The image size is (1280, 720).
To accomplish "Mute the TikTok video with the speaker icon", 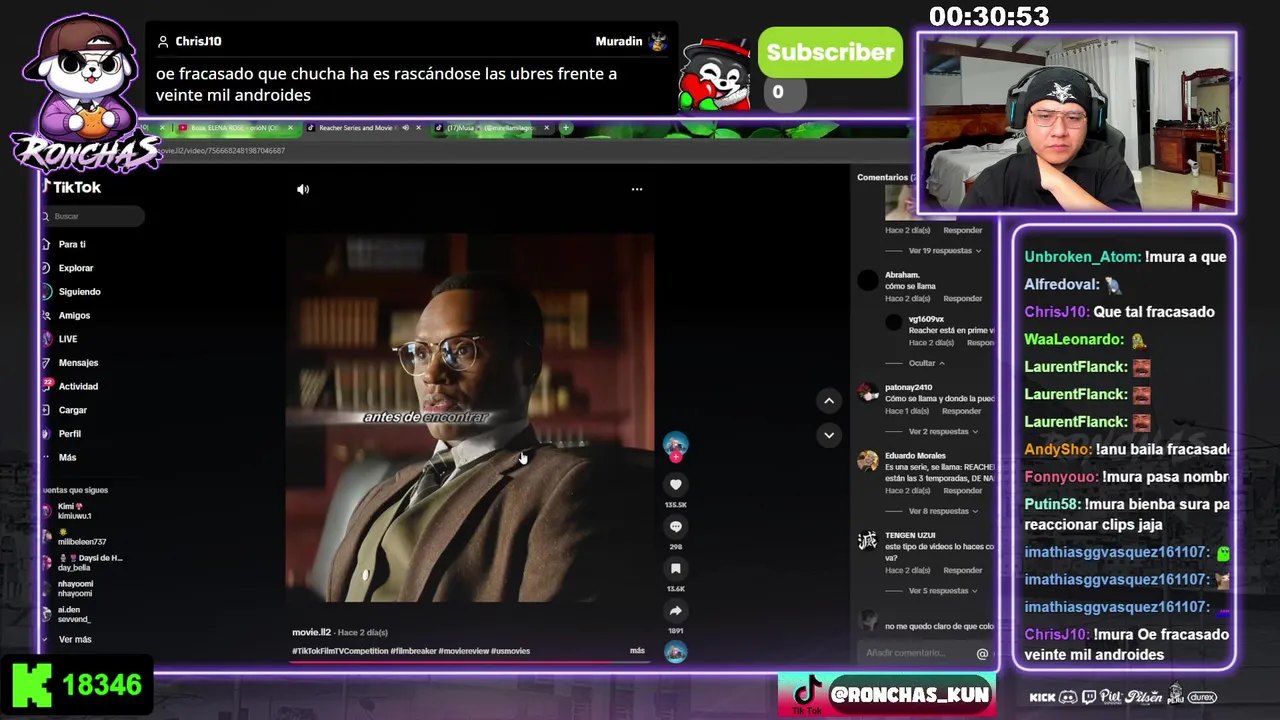I will 303,189.
